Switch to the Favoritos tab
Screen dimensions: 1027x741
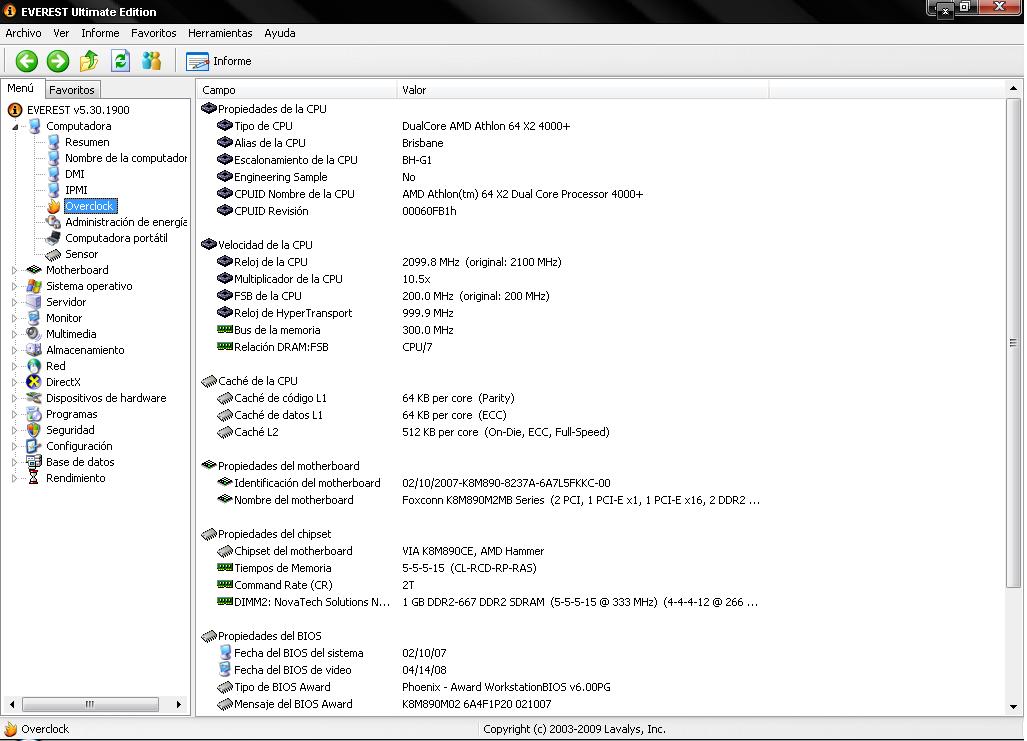tap(72, 90)
